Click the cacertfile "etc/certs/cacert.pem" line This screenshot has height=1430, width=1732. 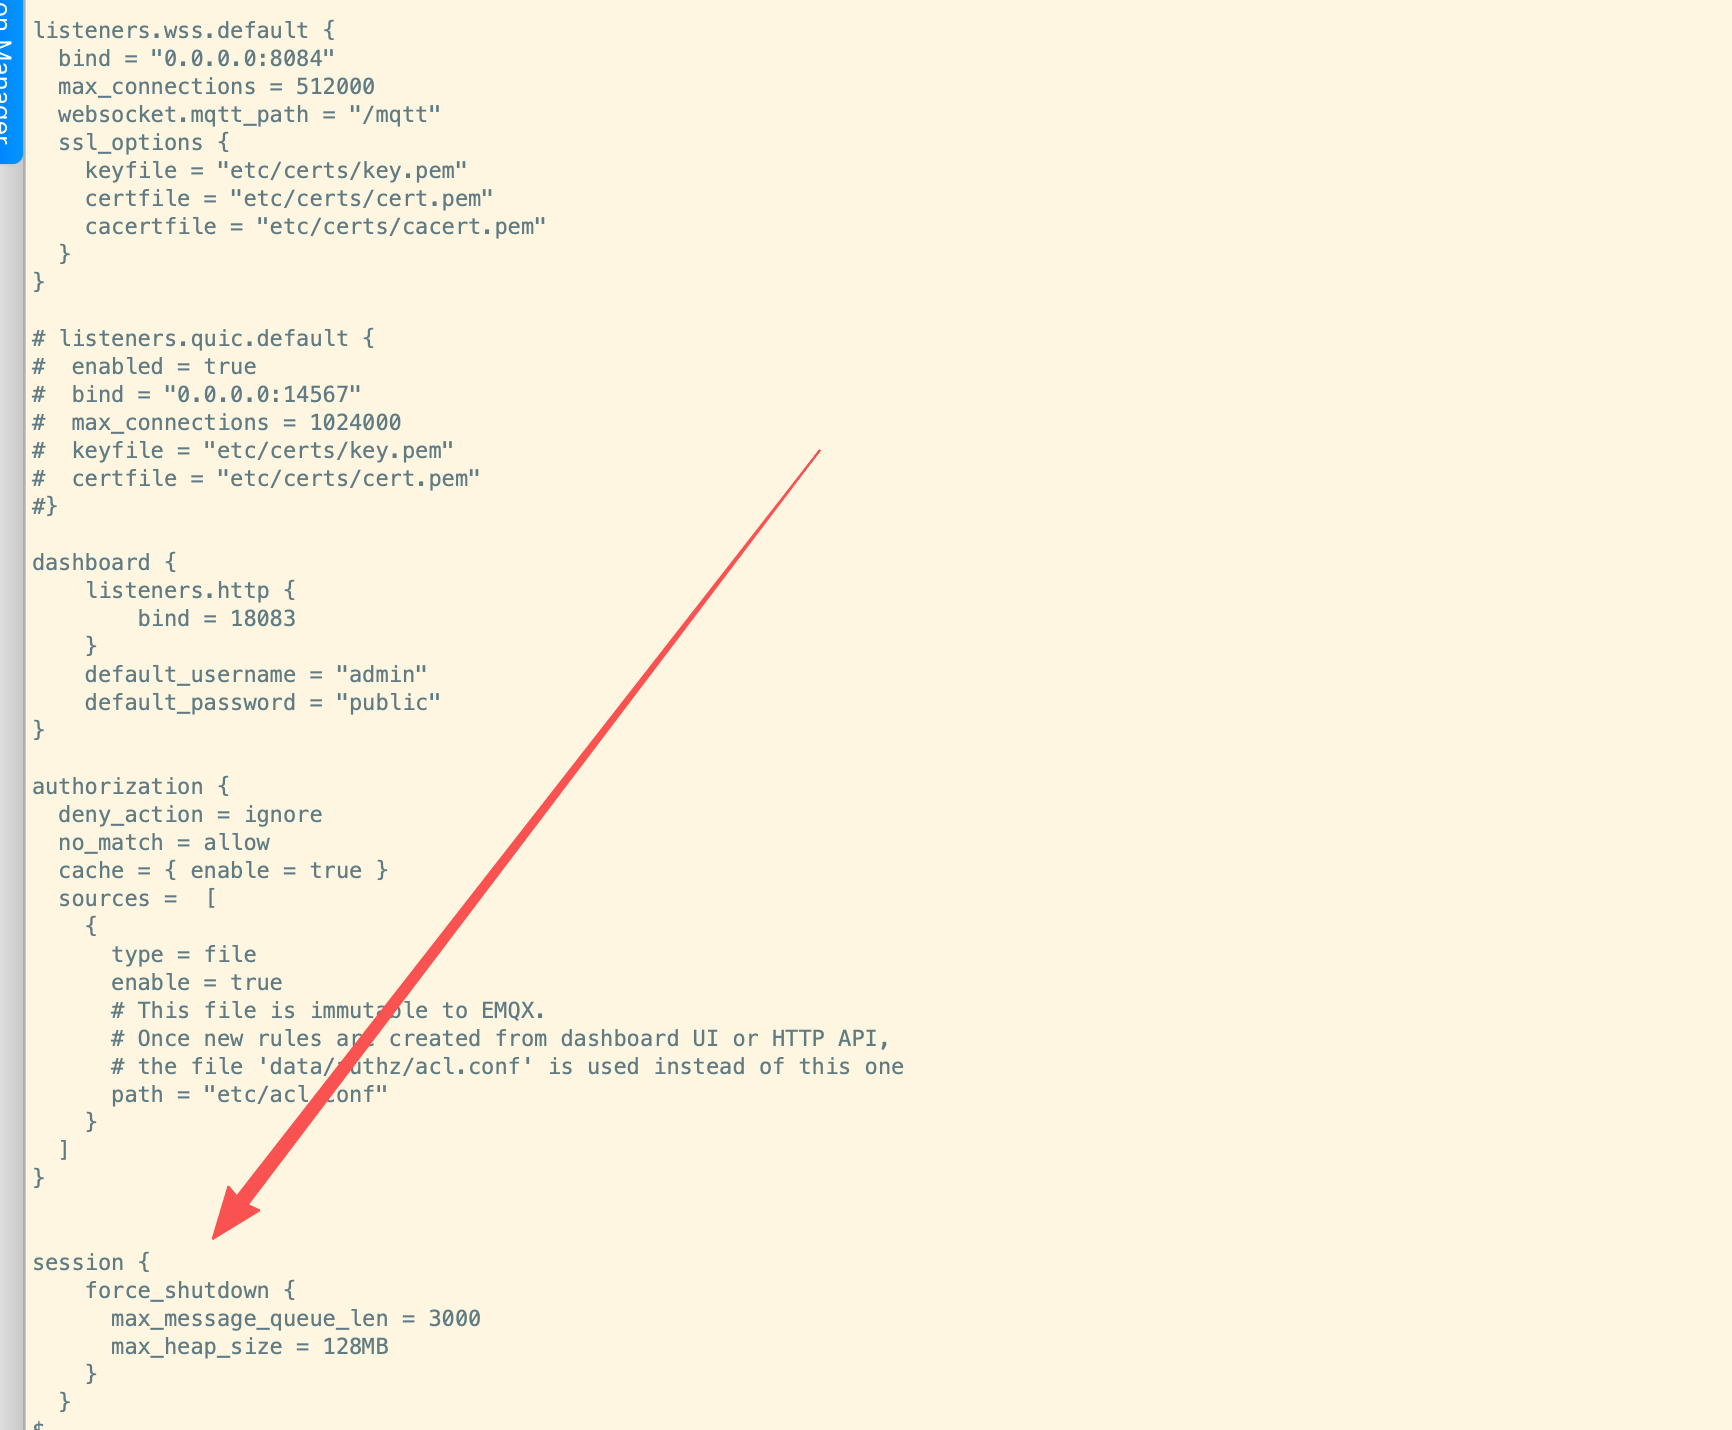(x=315, y=227)
